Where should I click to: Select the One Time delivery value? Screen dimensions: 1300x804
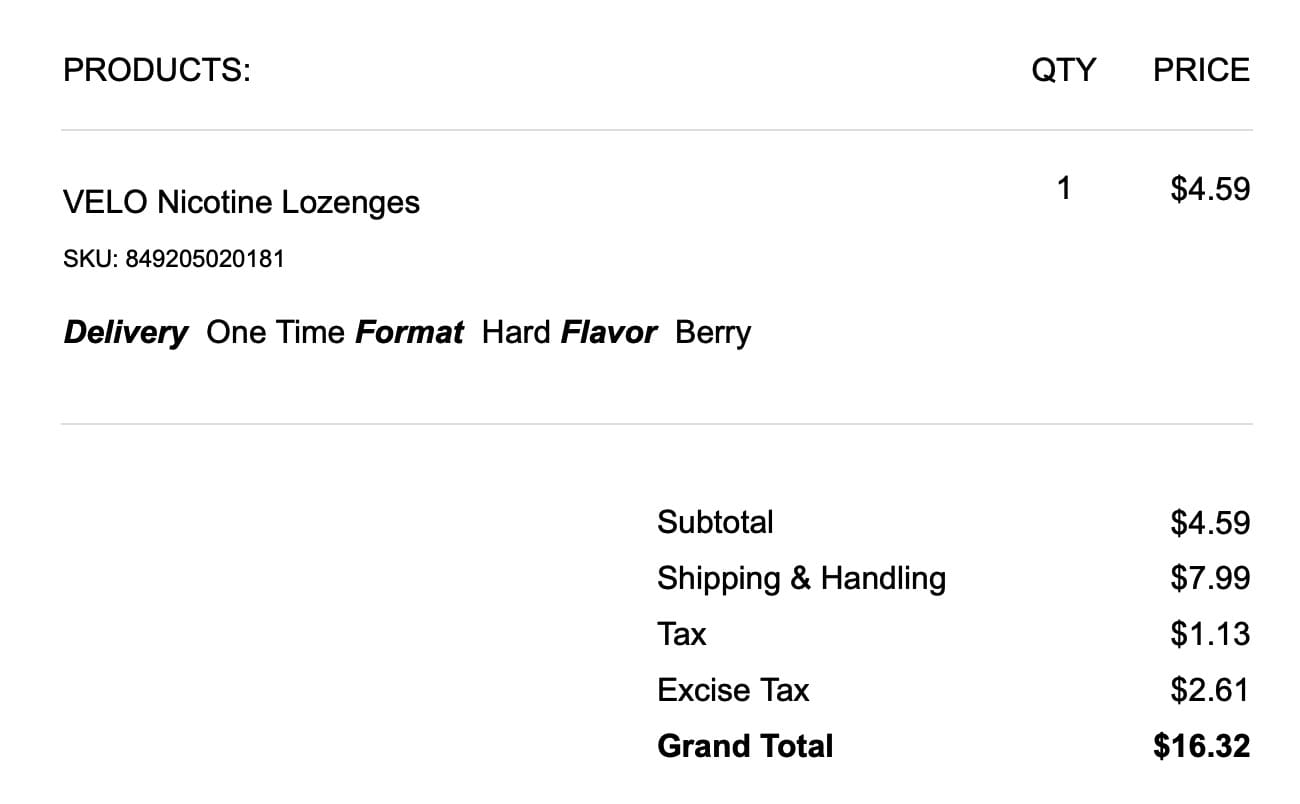(276, 332)
